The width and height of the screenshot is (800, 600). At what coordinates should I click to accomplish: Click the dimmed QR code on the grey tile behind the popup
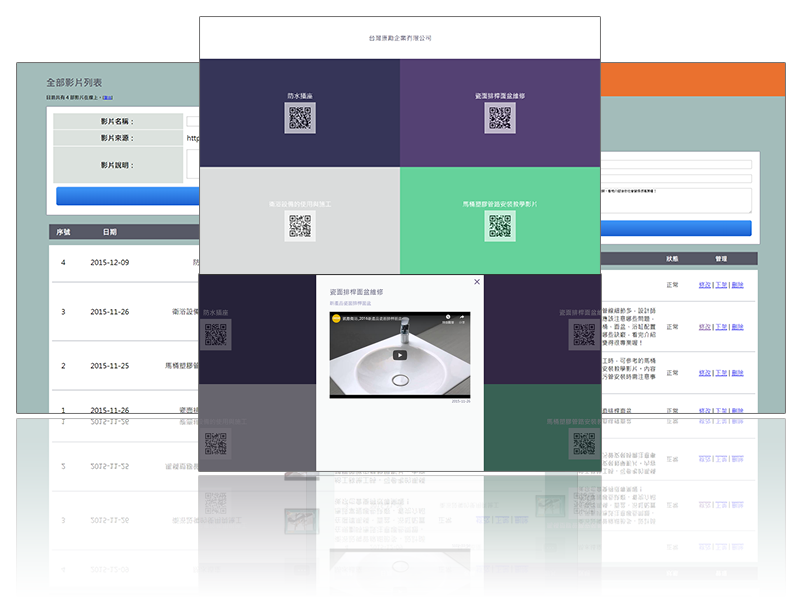pyautogui.click(x=216, y=443)
